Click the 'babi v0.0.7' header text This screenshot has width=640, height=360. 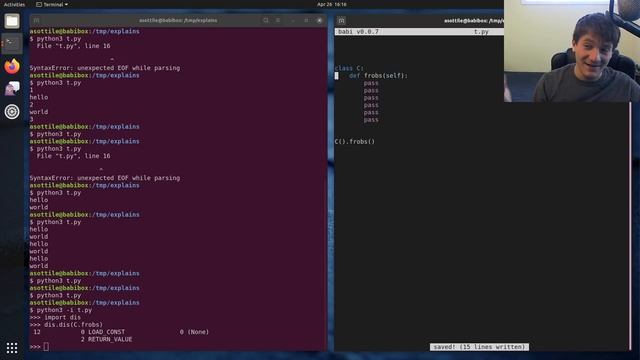(358, 31)
